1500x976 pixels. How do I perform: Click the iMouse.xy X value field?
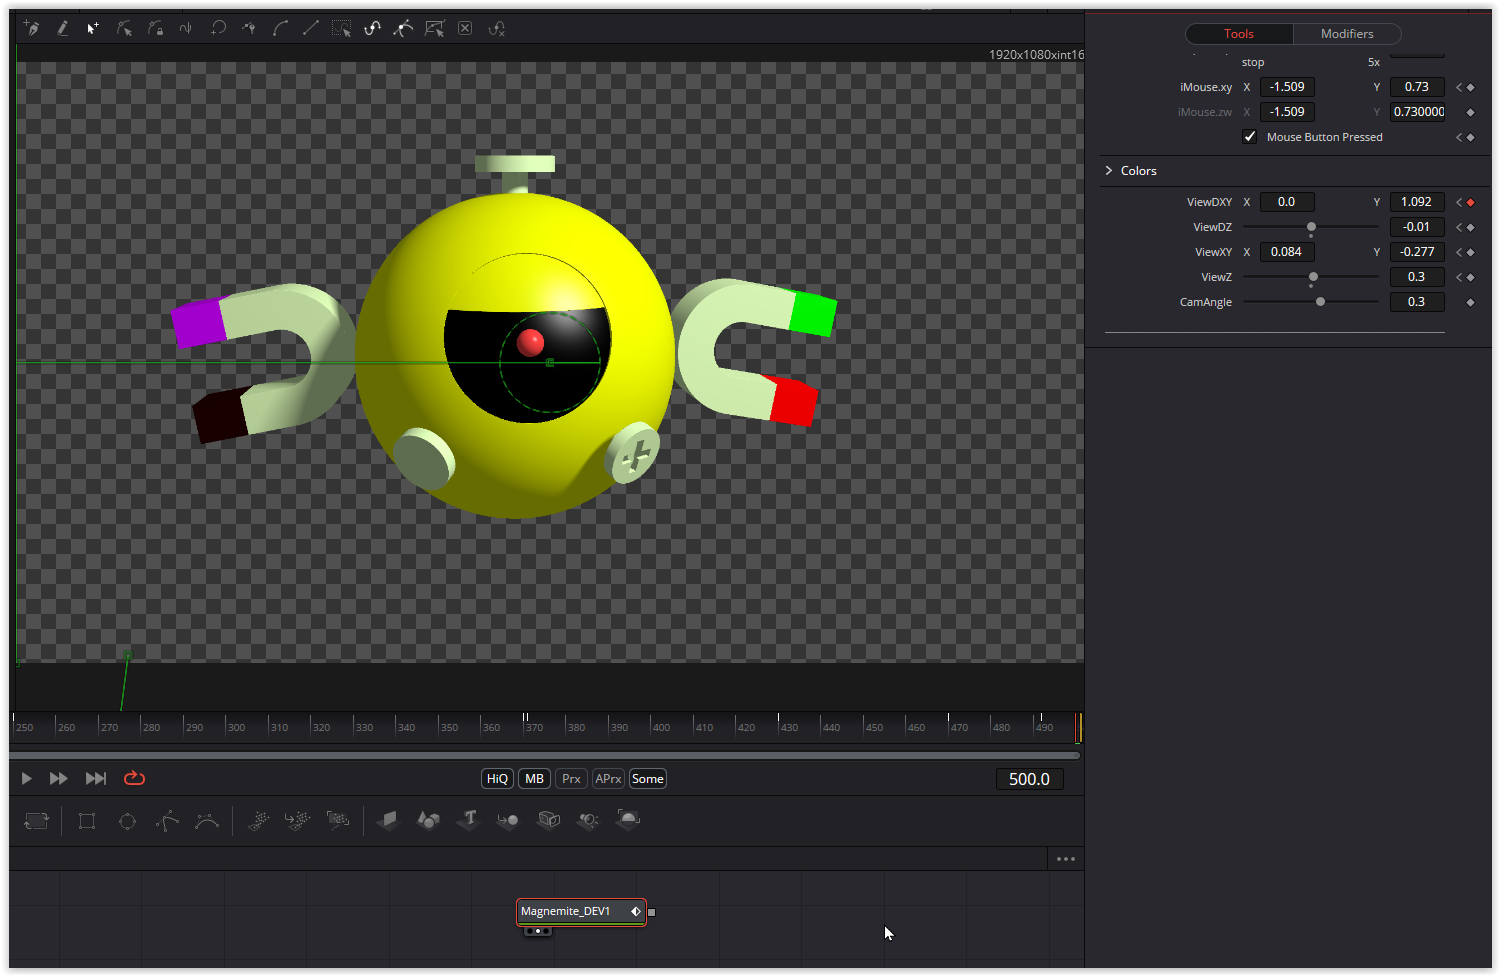(1287, 87)
